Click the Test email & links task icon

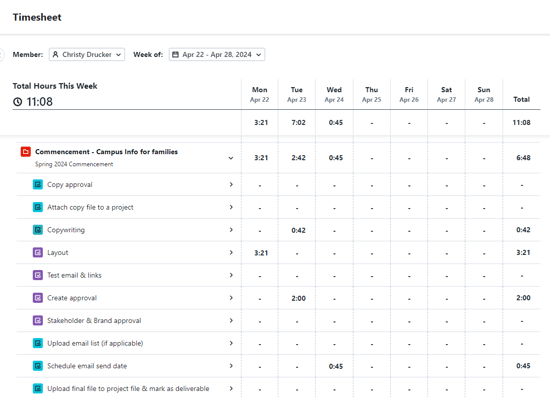(38, 275)
